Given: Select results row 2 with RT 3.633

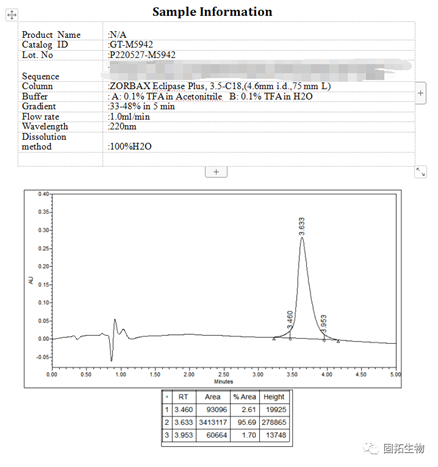Looking at the screenshot, I should coord(226,422).
